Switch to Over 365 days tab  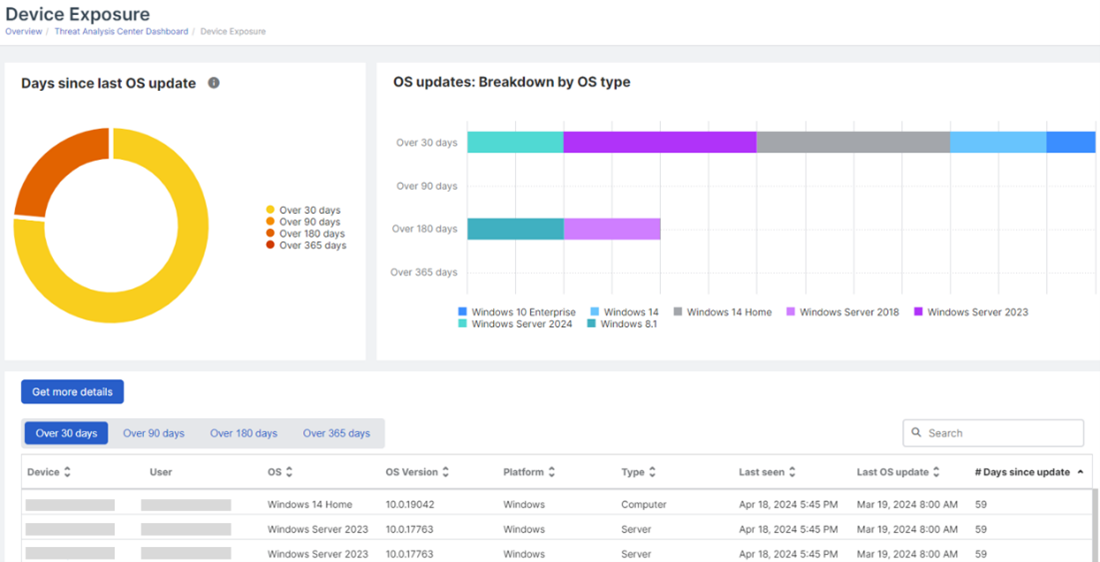point(336,433)
